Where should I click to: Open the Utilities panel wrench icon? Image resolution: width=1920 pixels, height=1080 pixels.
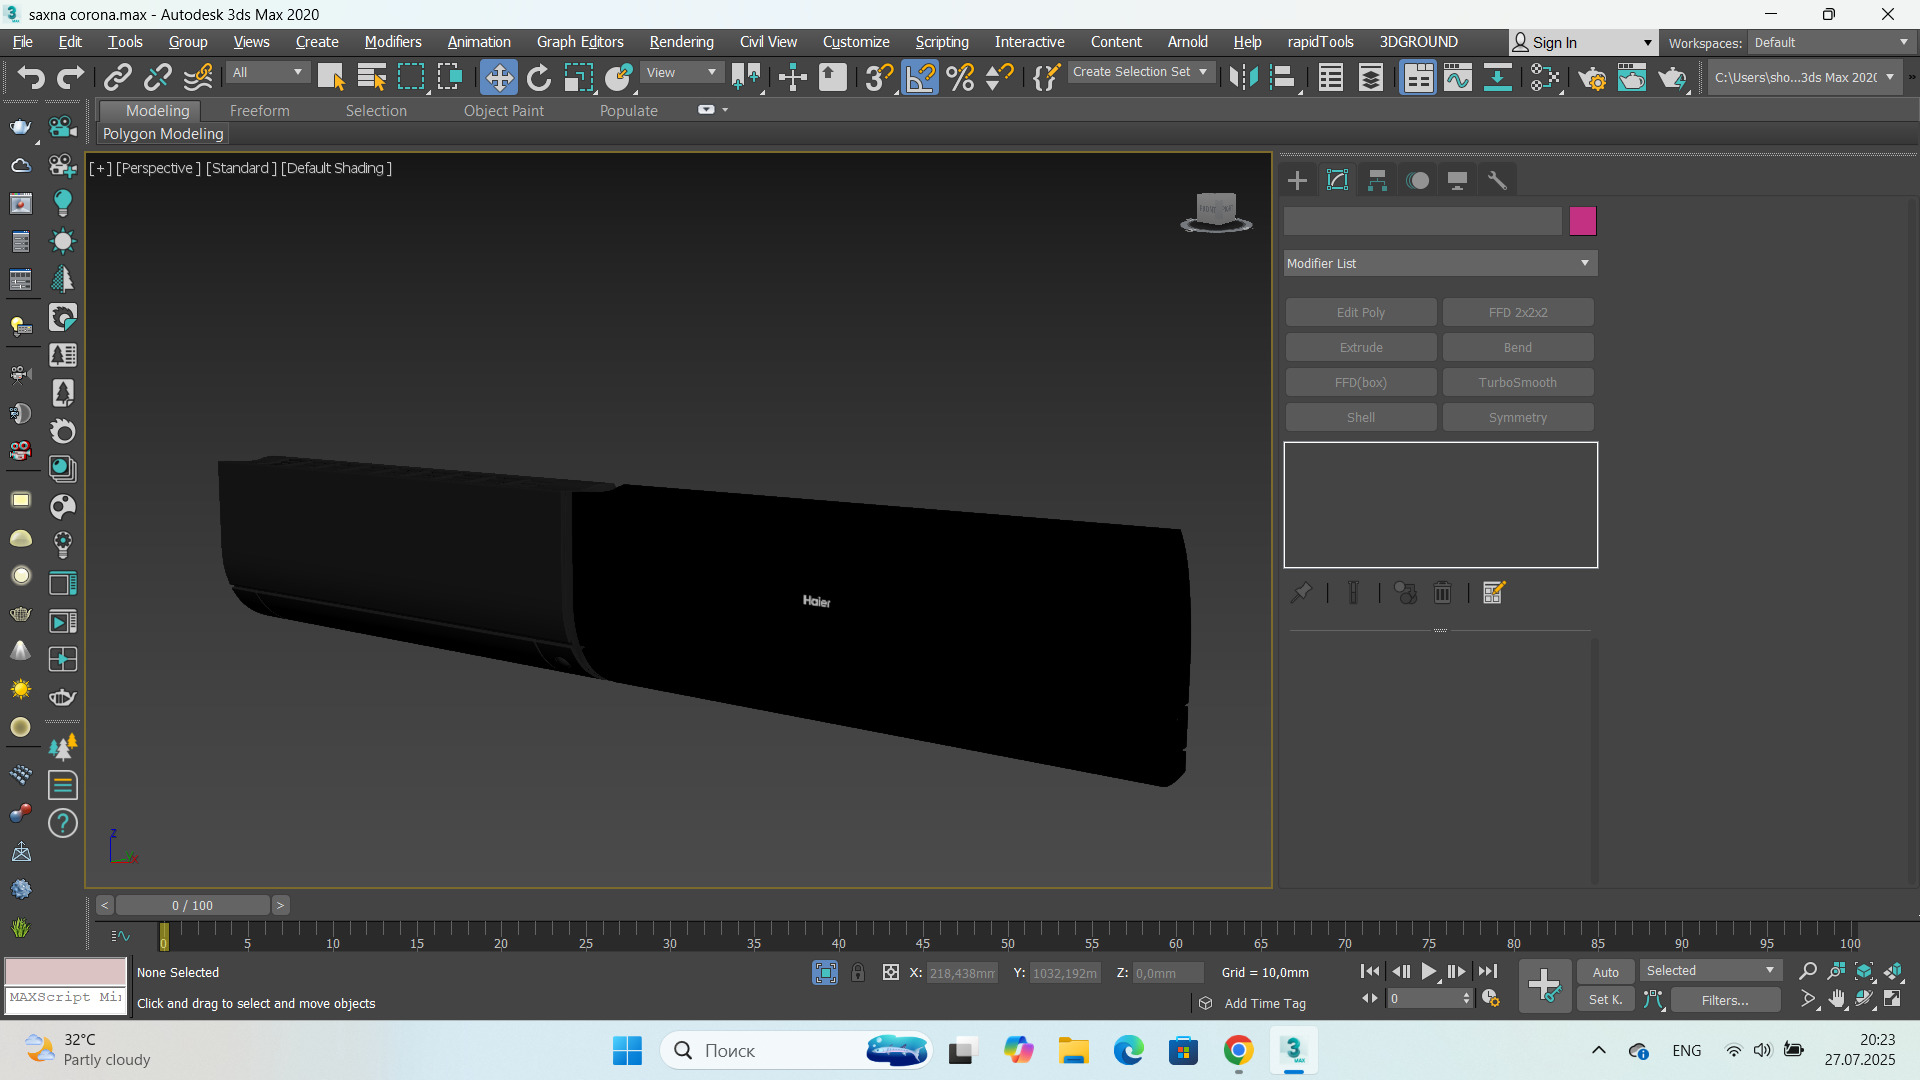click(1497, 180)
